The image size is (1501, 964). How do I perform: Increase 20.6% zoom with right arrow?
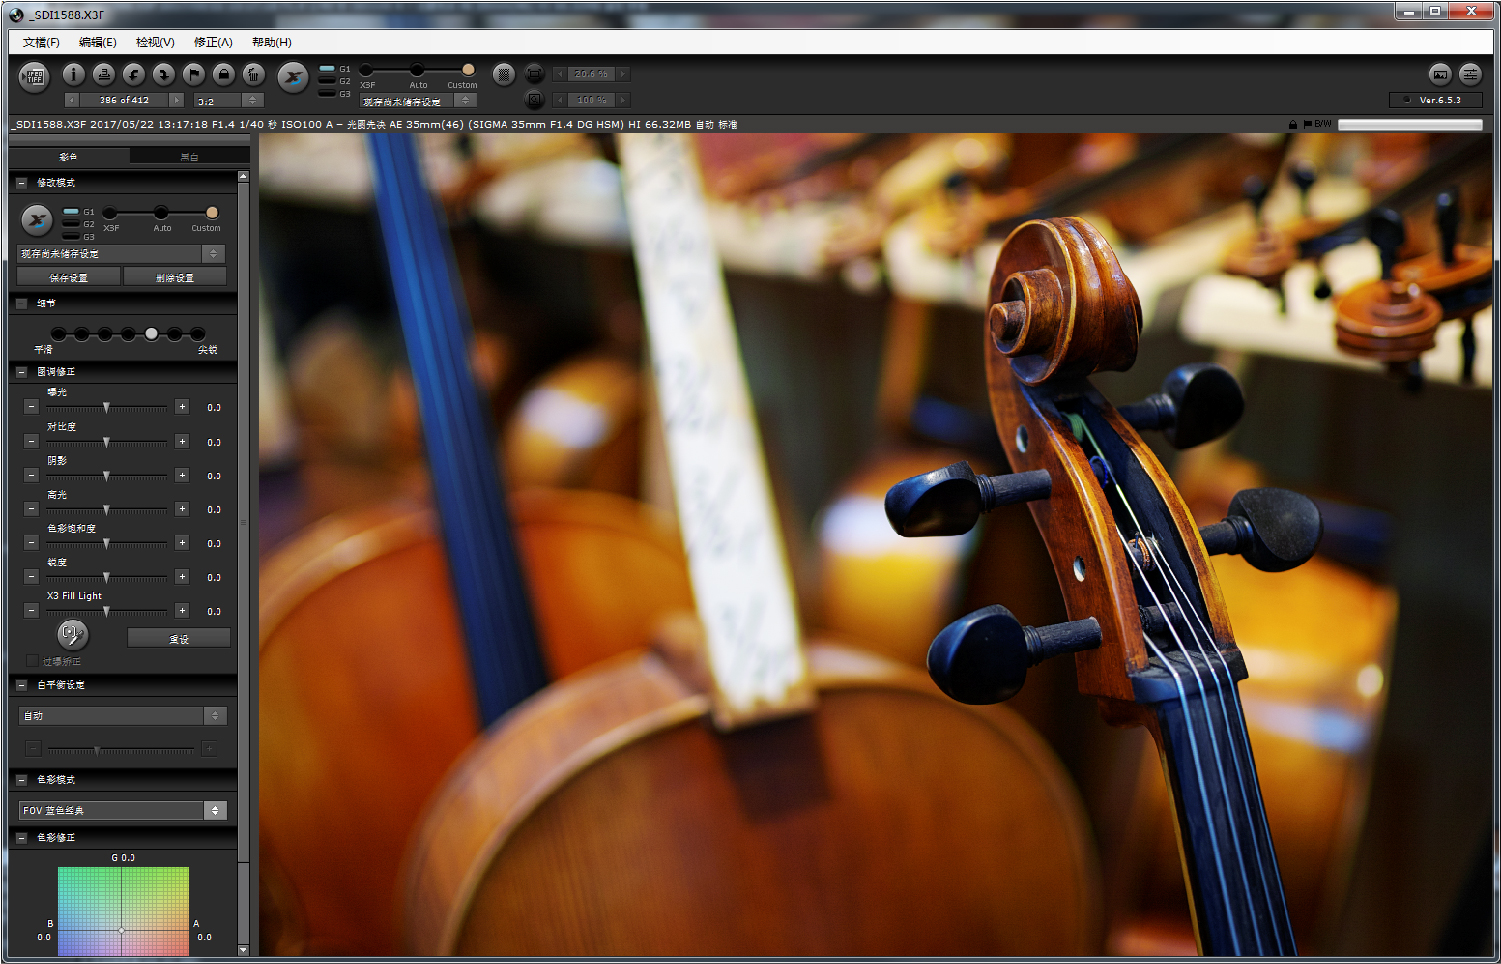623,74
